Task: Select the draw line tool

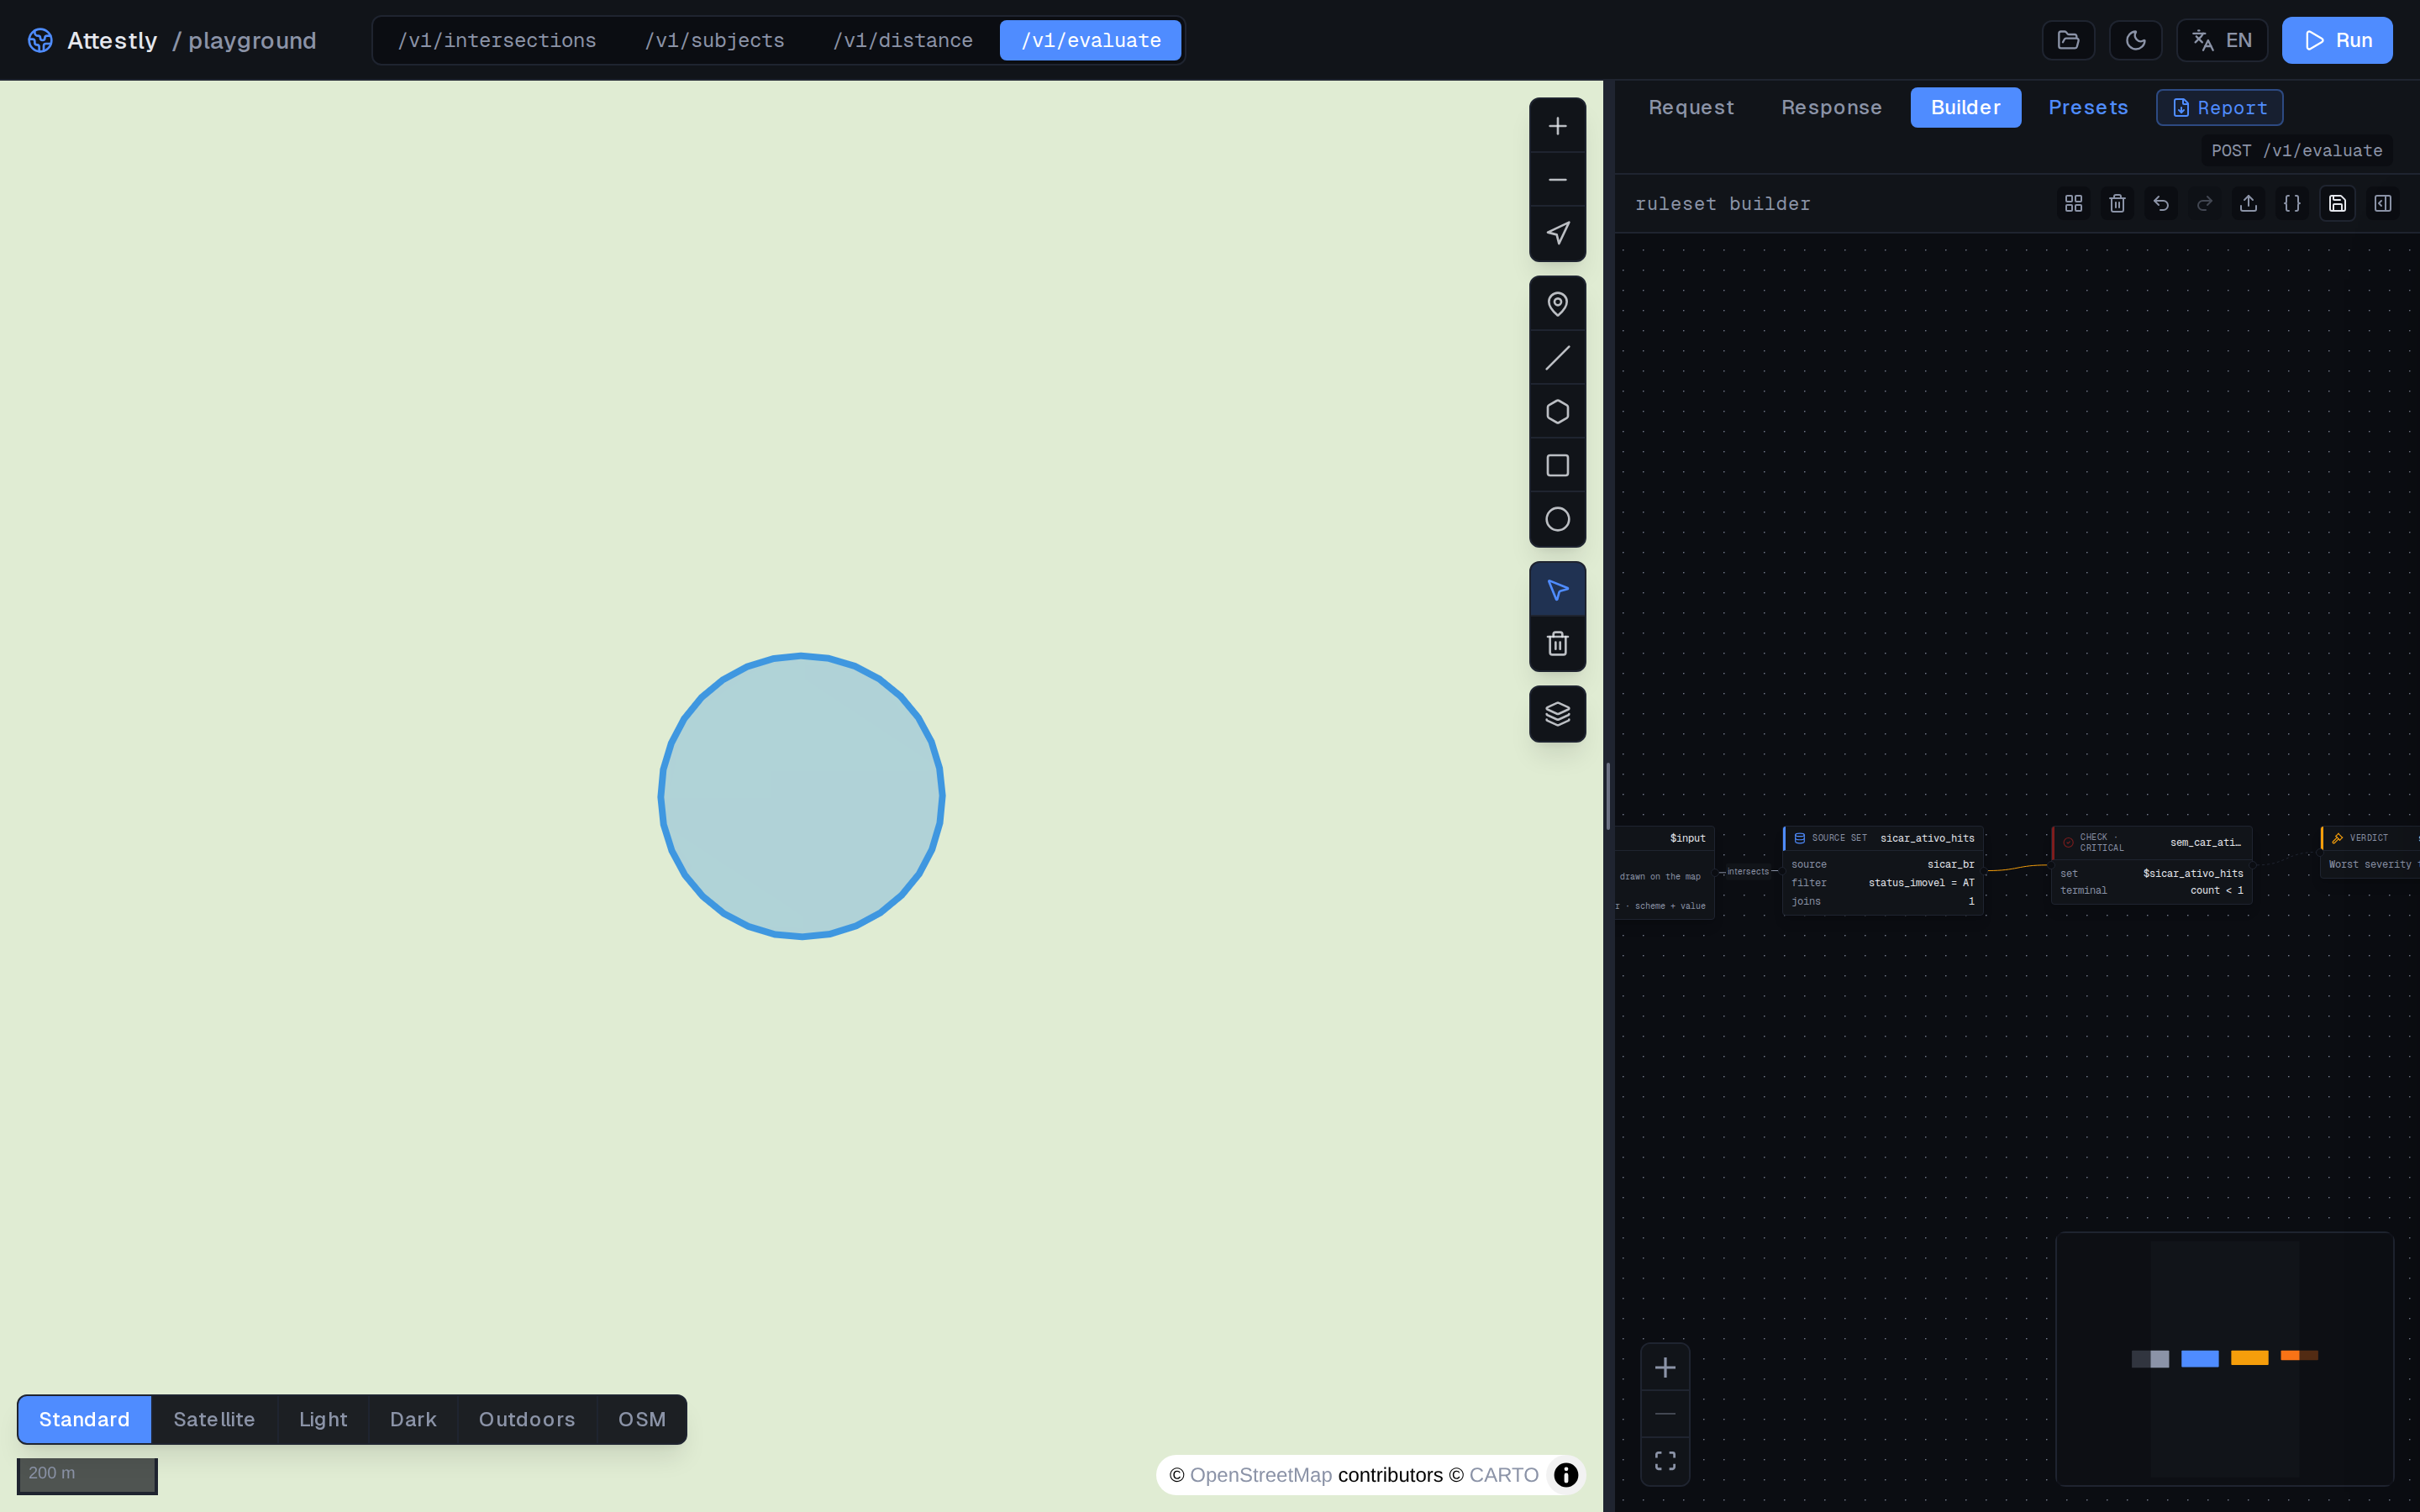Action: click(1557, 357)
